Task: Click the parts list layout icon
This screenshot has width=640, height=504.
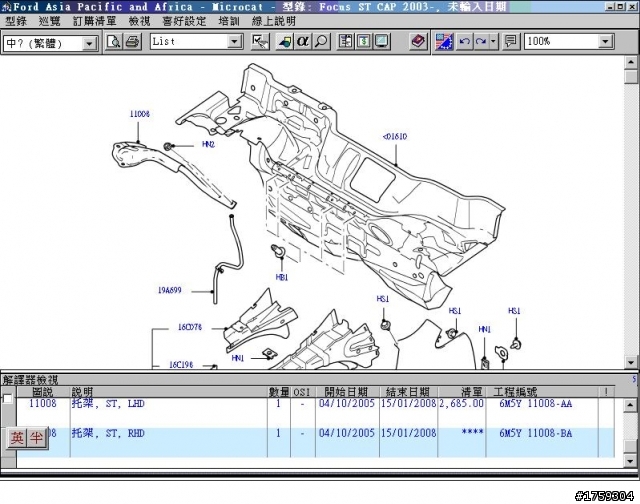Action: tap(346, 41)
